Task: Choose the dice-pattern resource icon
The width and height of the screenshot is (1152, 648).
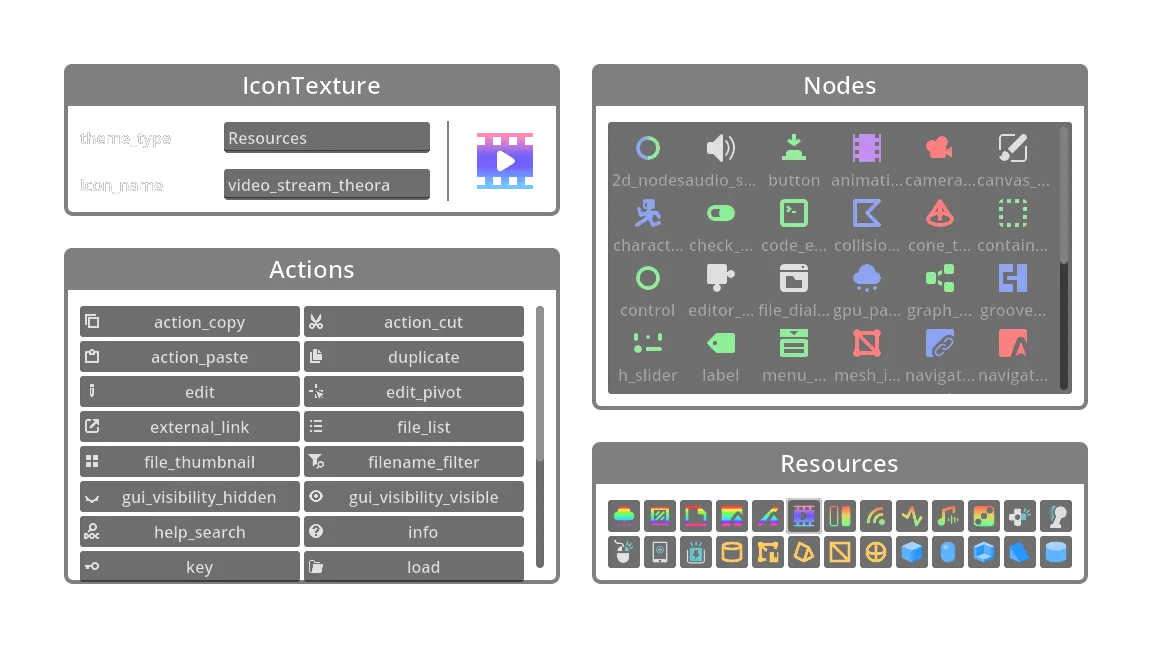Action: [984, 516]
